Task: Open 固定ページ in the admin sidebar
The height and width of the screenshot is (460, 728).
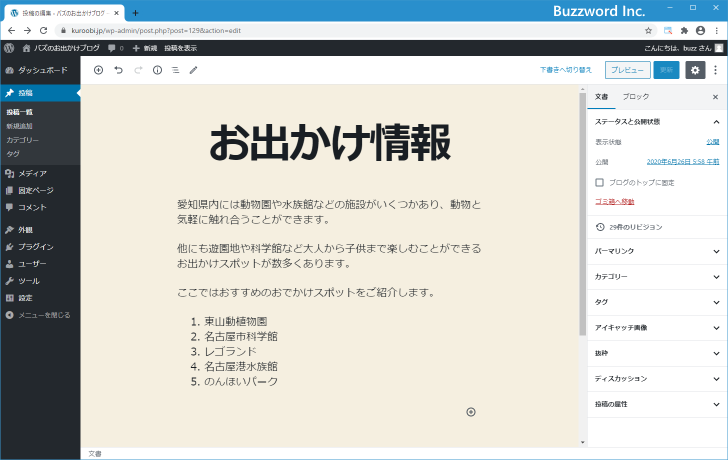Action: [40, 190]
